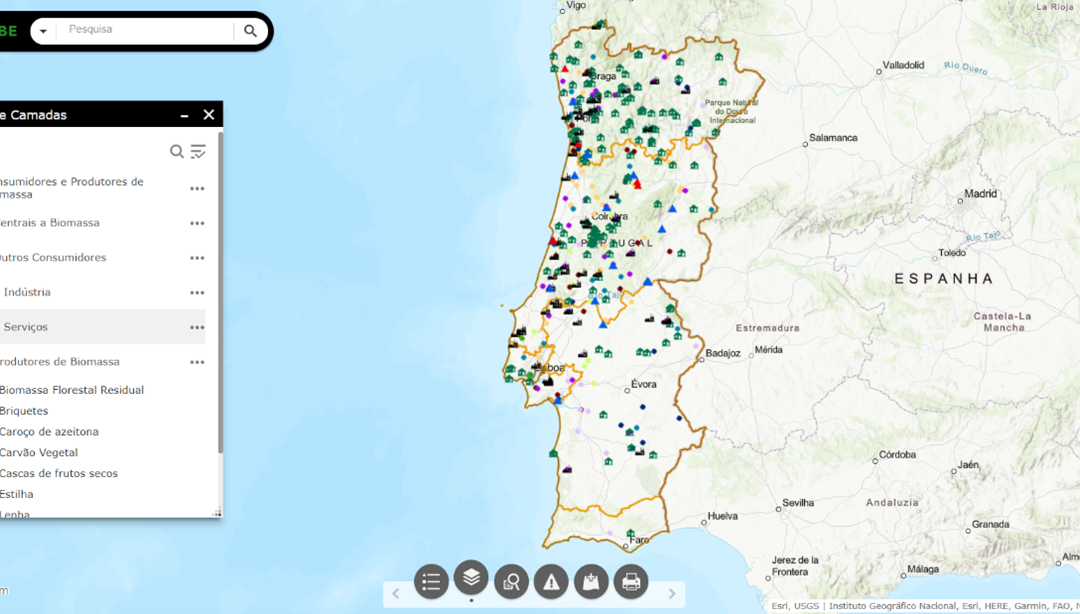Open options menu for Produtores de Biomassa
The image size is (1080, 614).
(196, 362)
